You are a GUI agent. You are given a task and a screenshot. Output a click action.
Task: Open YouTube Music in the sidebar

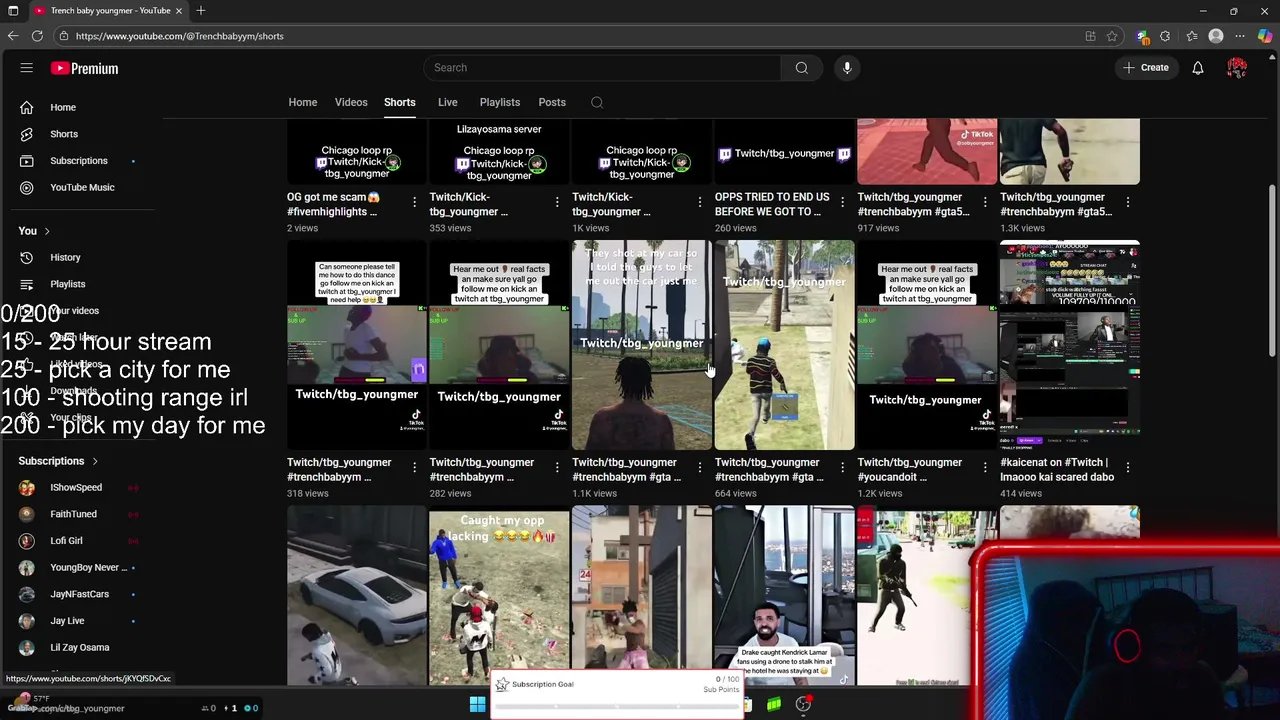coord(83,187)
